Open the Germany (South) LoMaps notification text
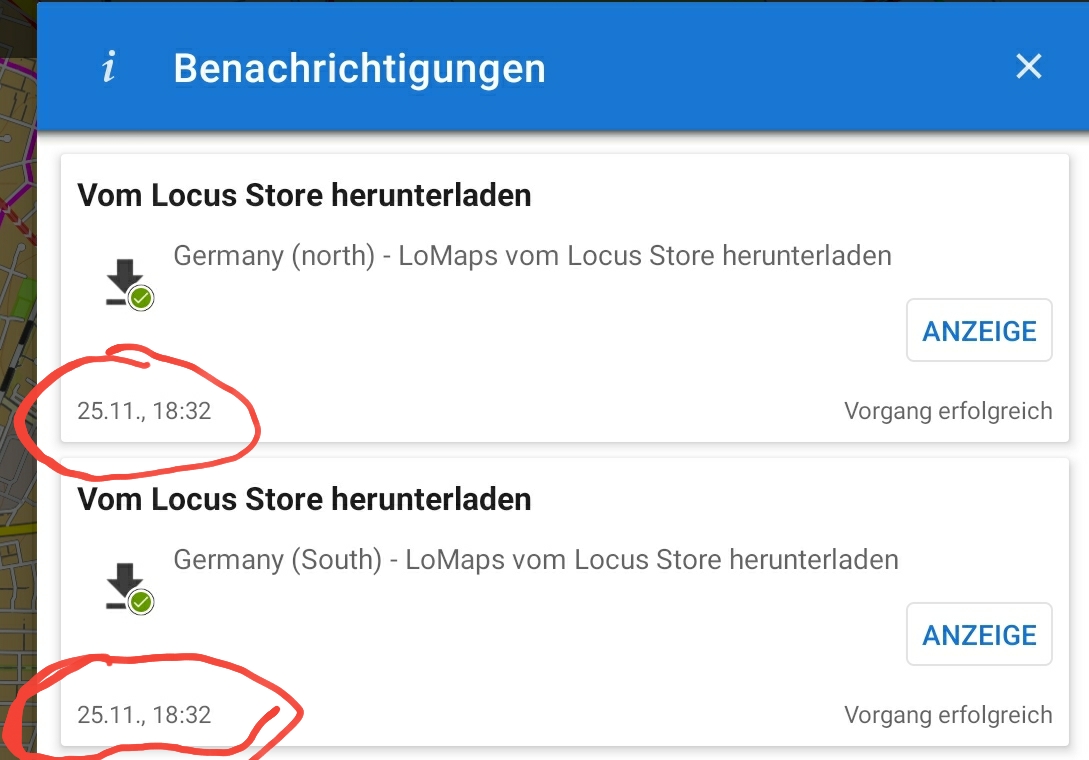Screen dimensions: 1089x760 (x=536, y=560)
